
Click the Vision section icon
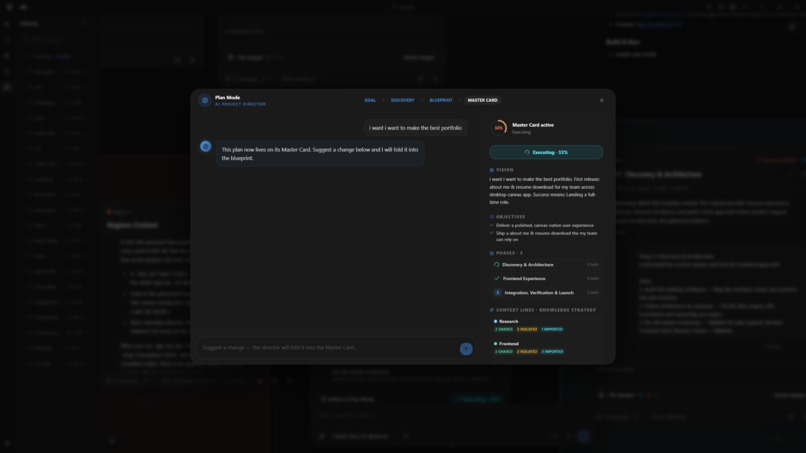(x=492, y=170)
